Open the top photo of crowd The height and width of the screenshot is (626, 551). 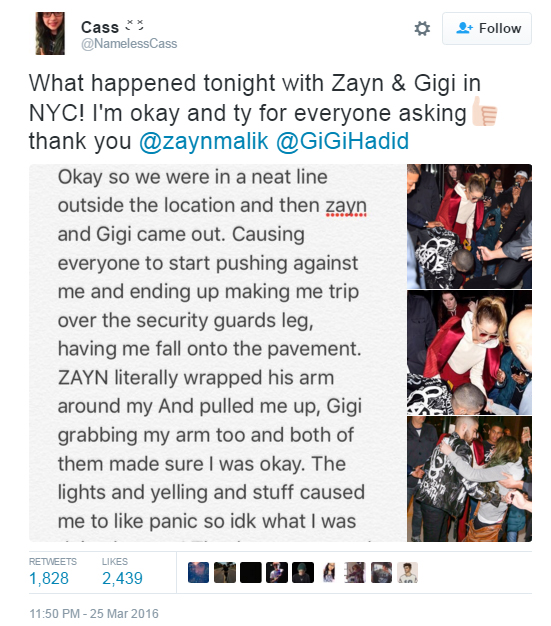coord(469,226)
